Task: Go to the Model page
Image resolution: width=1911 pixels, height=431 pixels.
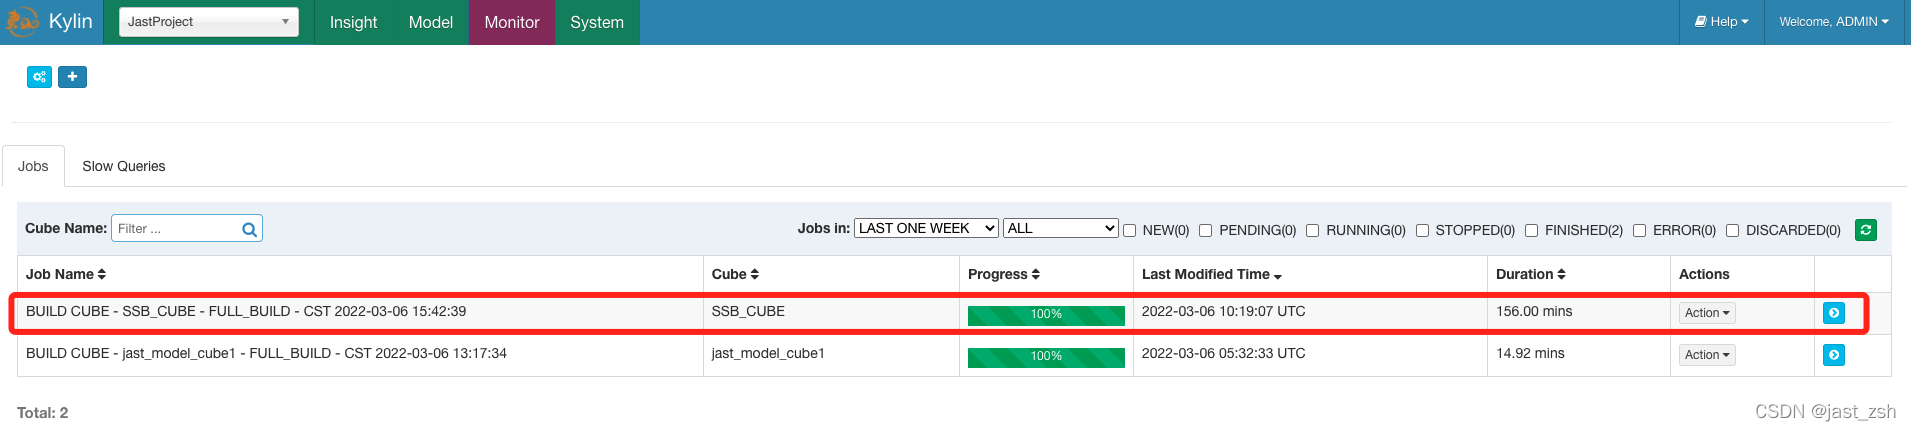Action: click(x=431, y=22)
